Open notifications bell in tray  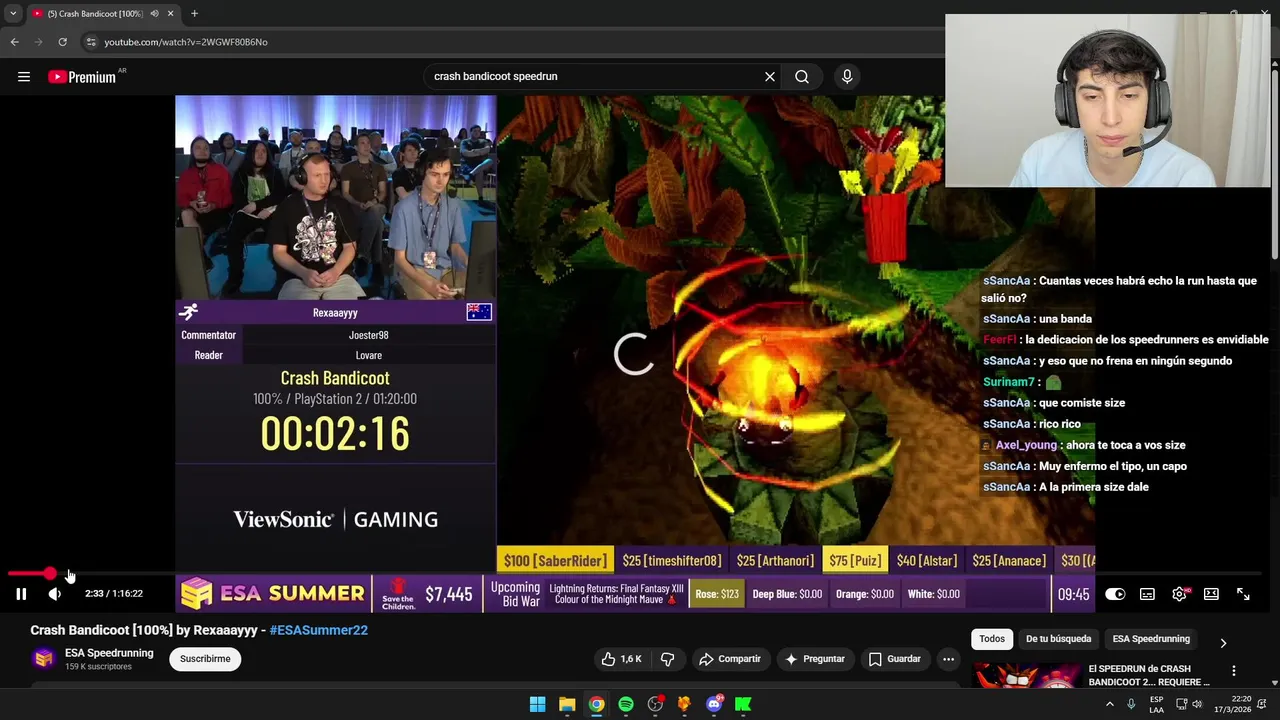click(1262, 704)
